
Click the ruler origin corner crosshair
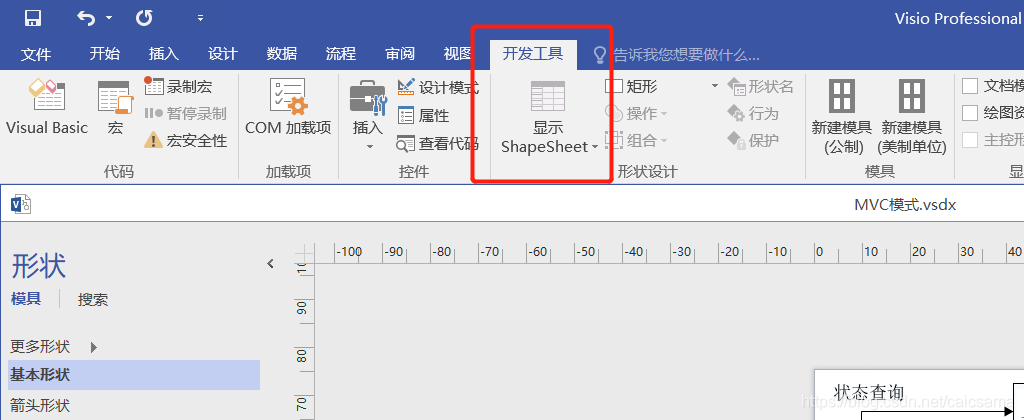[x=302, y=253]
